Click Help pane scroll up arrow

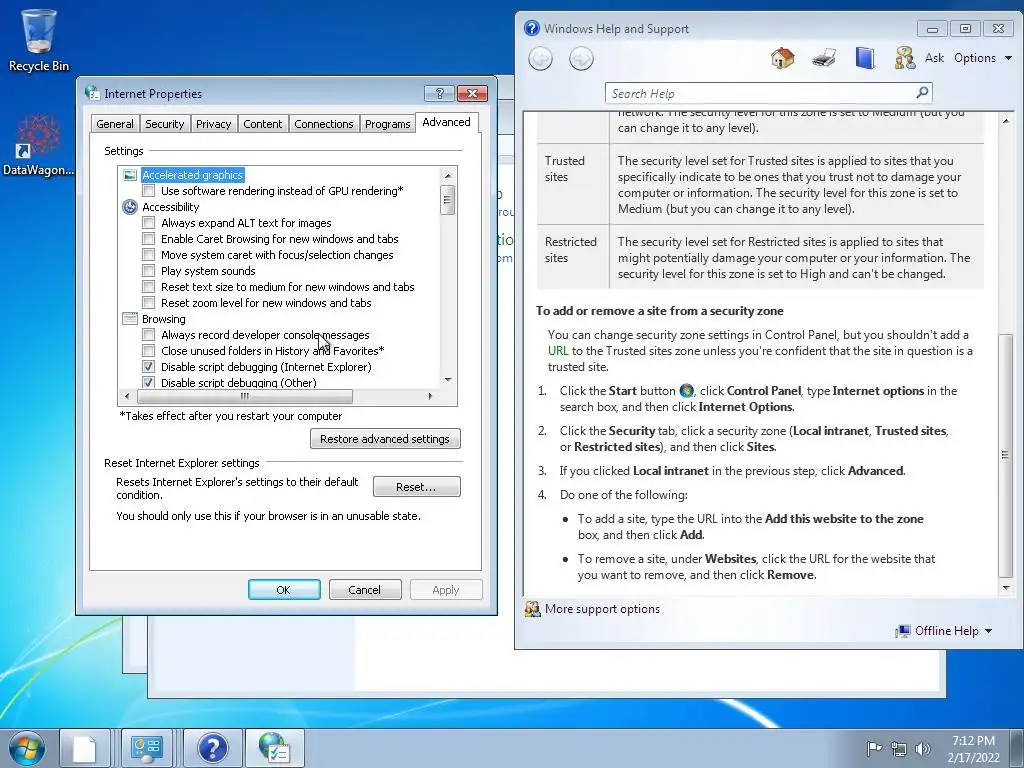[x=1006, y=120]
